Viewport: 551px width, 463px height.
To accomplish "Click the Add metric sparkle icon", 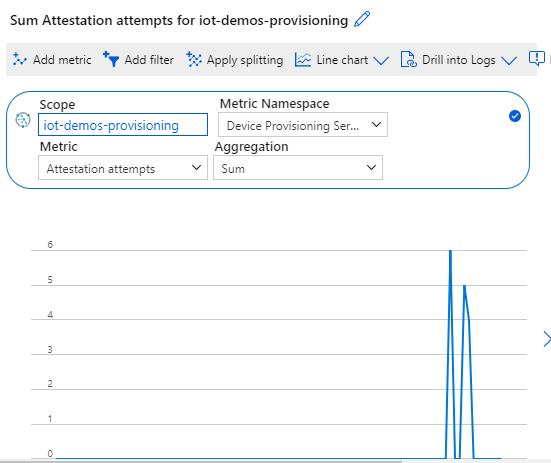I will click(x=19, y=59).
